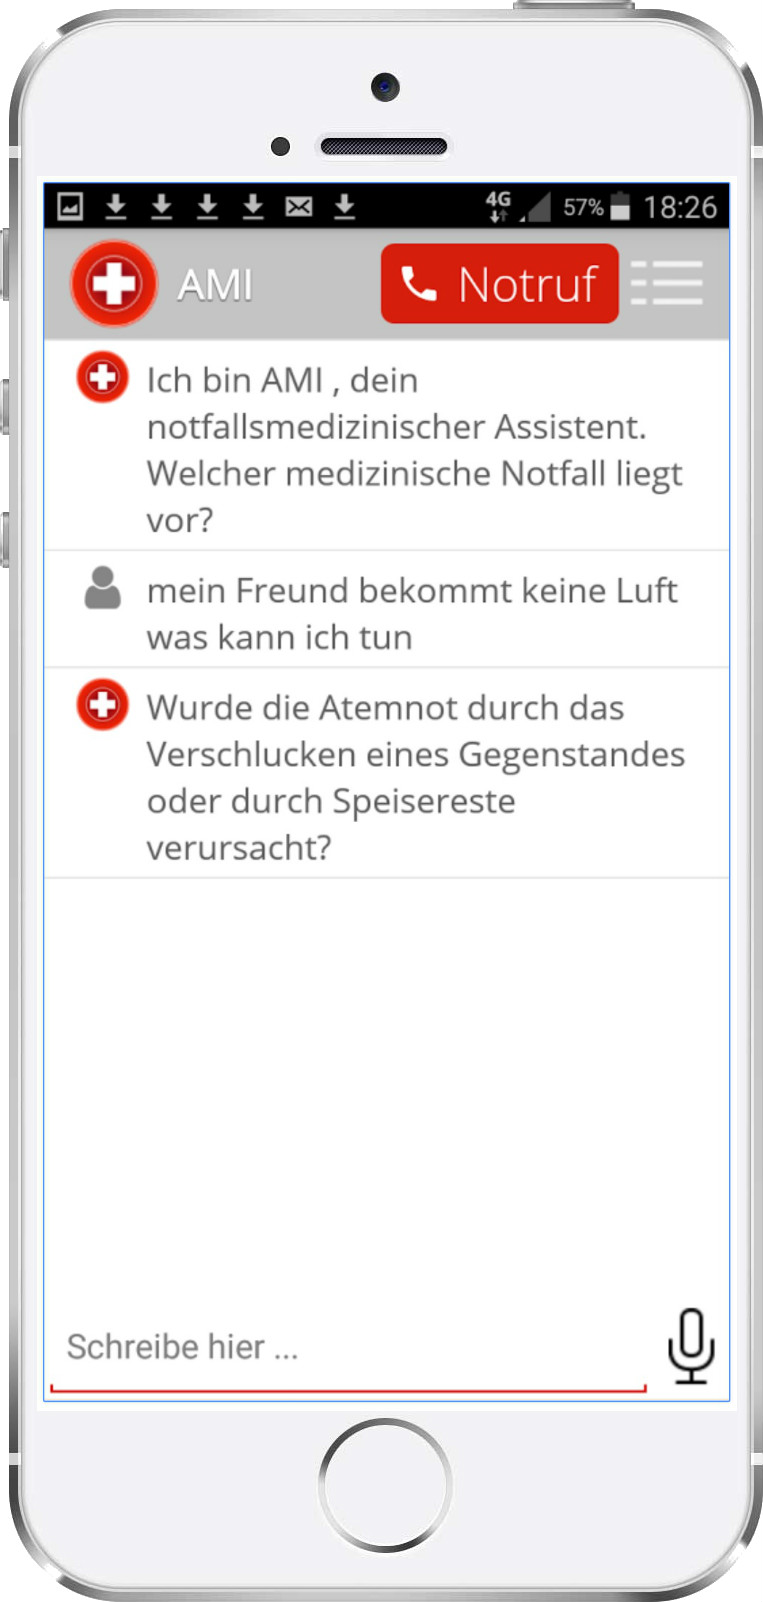
Task: Tap the red cross avatar beside AMI greeting
Action: click(x=102, y=377)
